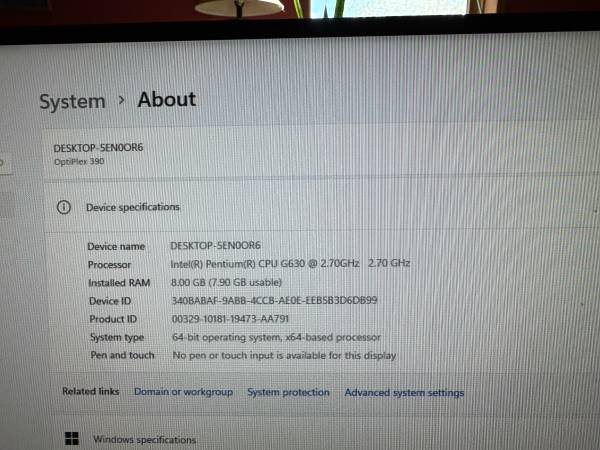
Task: Click the Installed RAM value 8.00 GB
Action: pos(226,282)
